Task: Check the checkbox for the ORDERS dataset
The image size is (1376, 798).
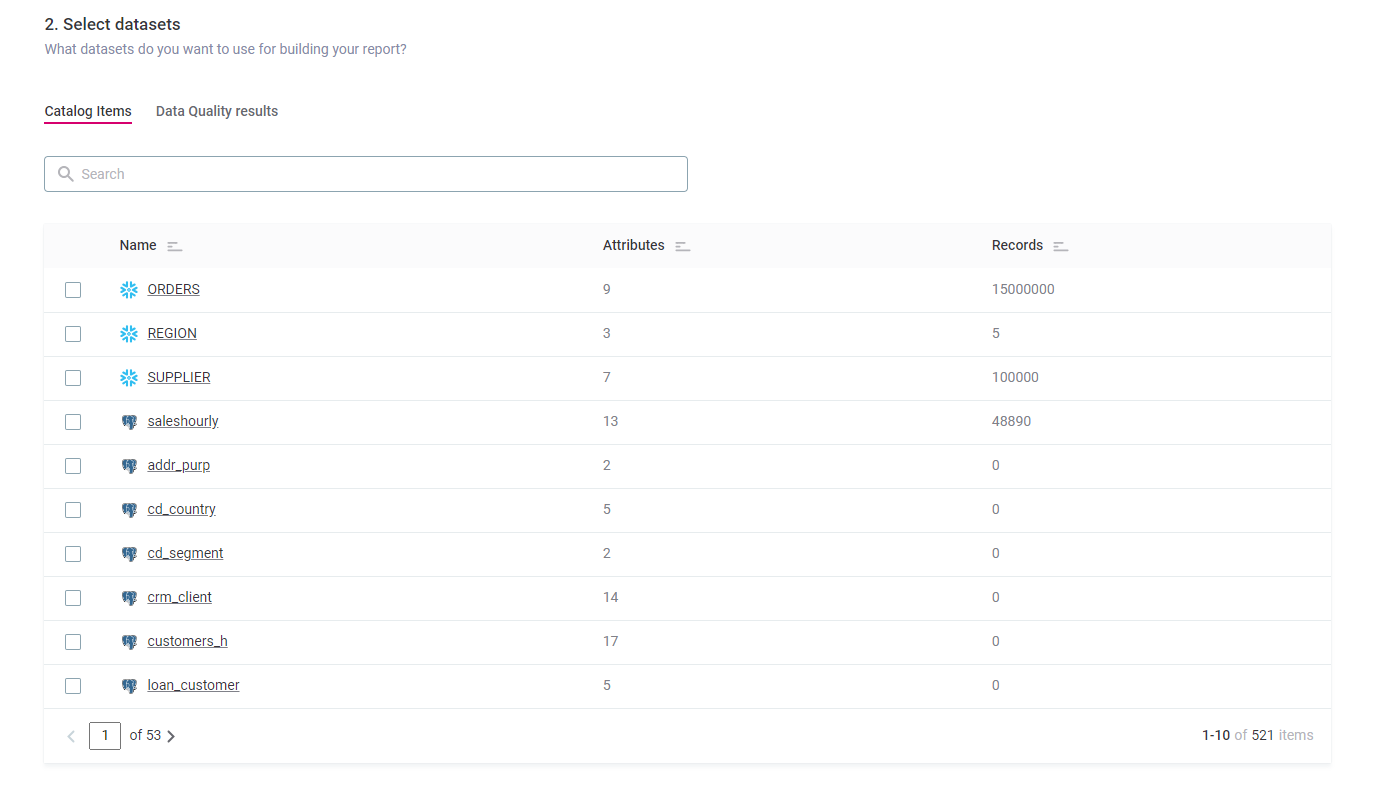Action: pyautogui.click(x=72, y=289)
